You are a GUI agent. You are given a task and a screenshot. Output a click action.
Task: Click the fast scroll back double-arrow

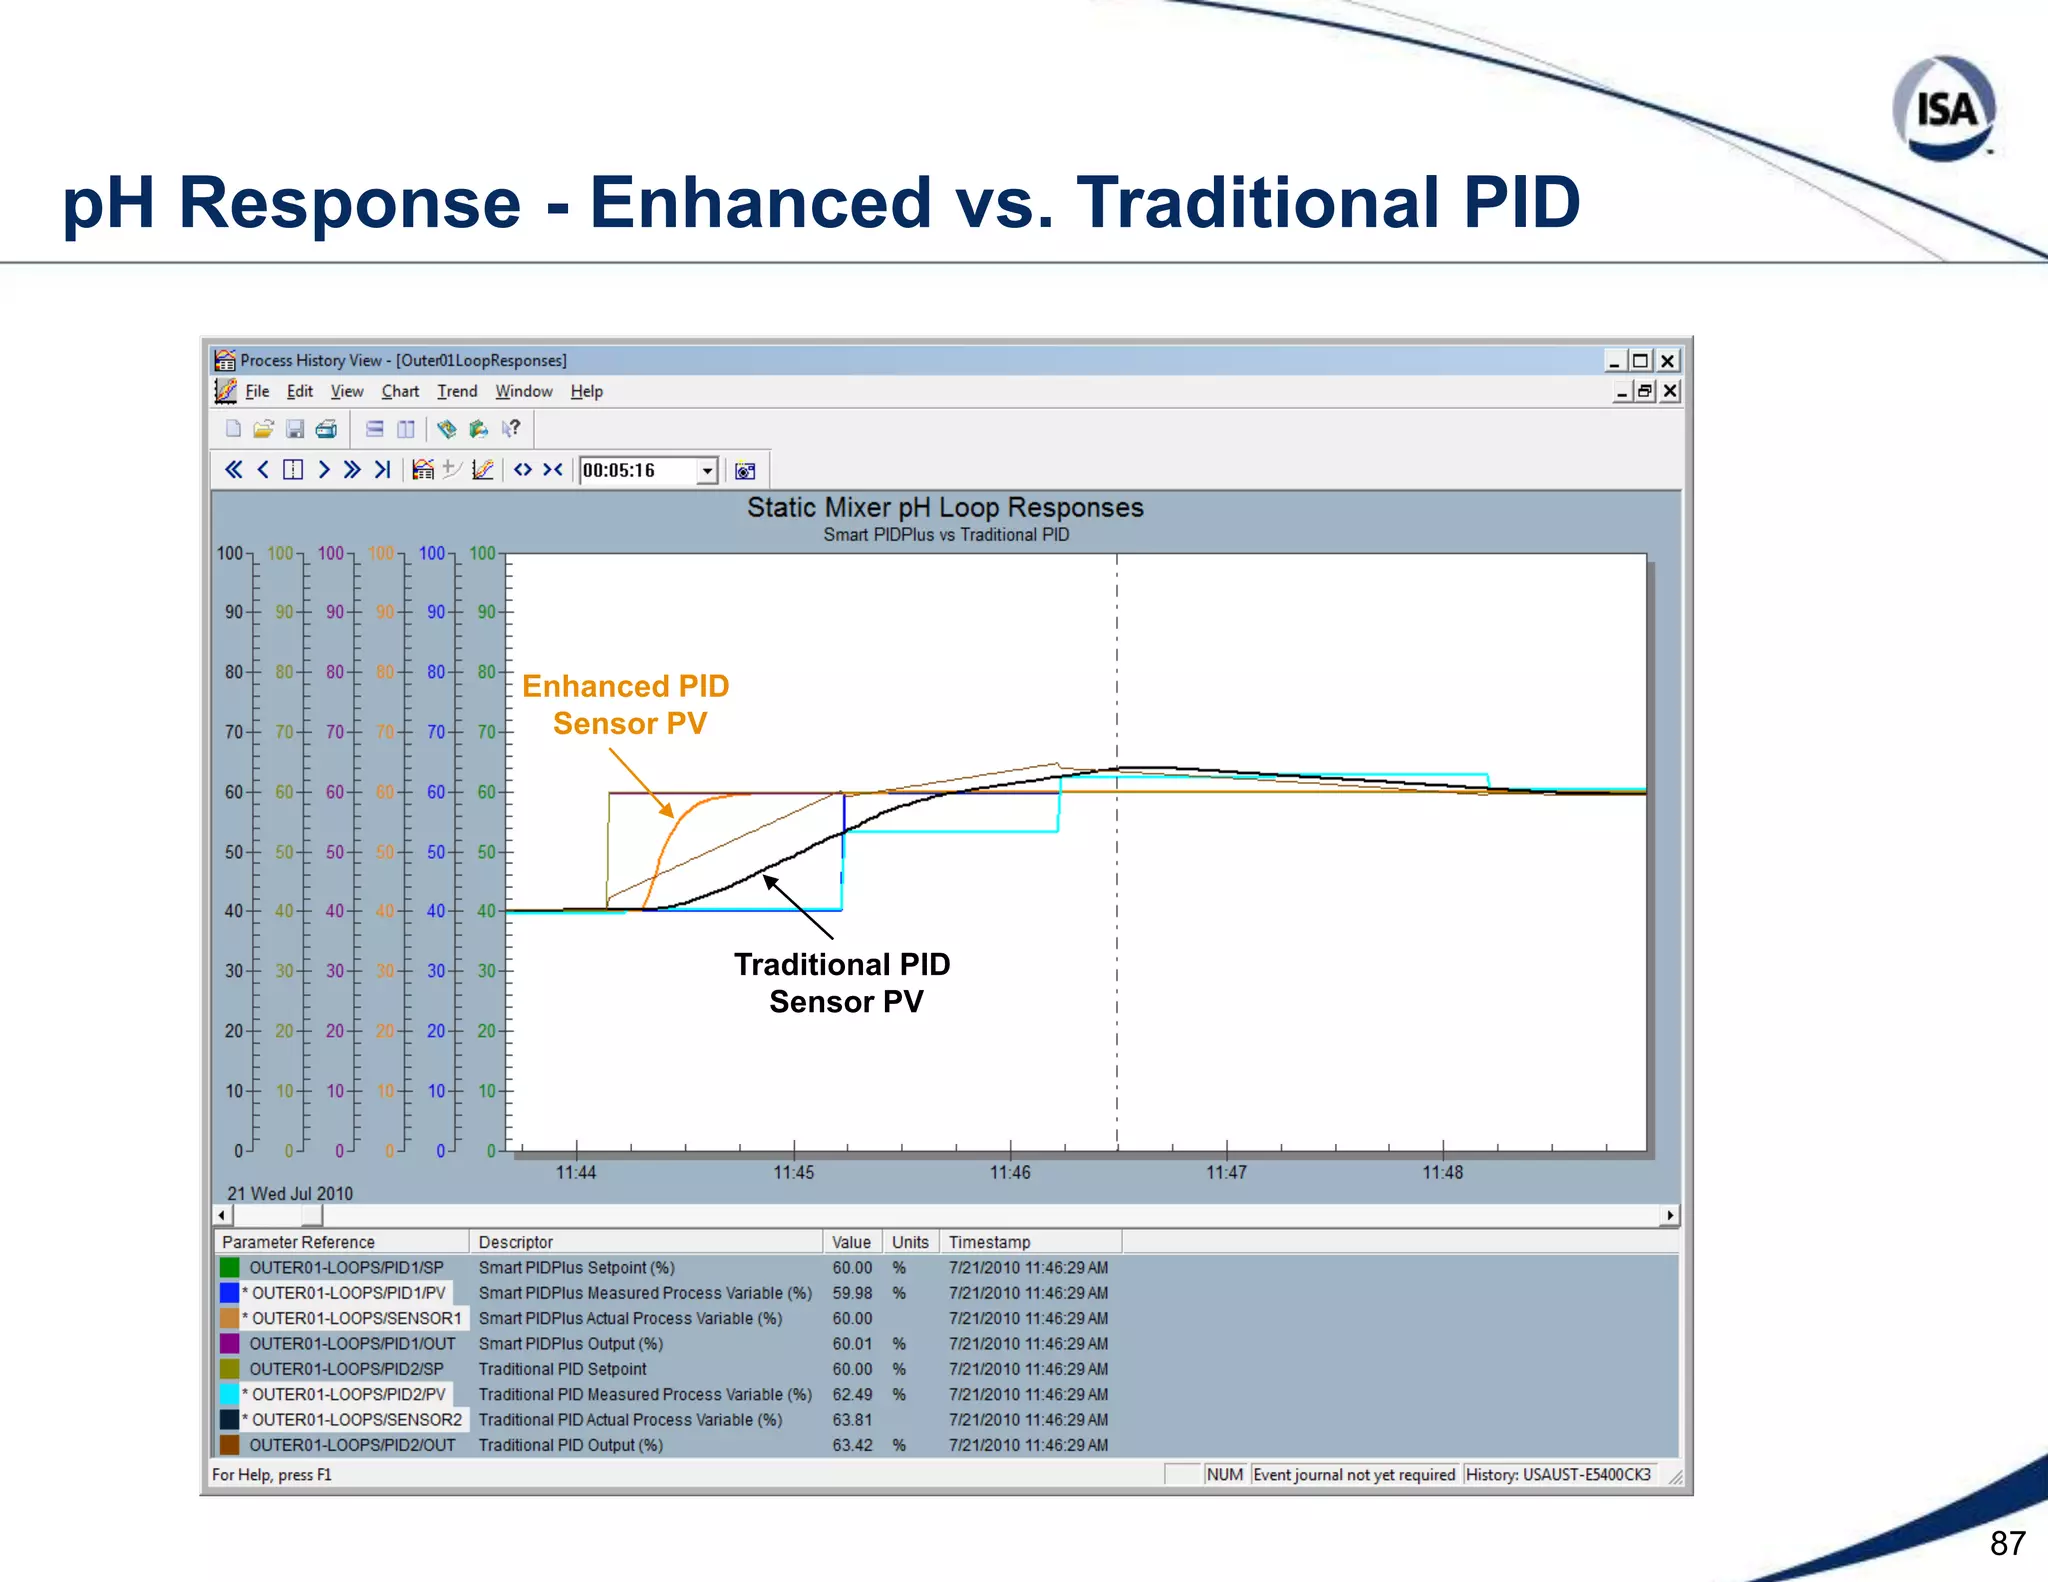click(x=234, y=470)
